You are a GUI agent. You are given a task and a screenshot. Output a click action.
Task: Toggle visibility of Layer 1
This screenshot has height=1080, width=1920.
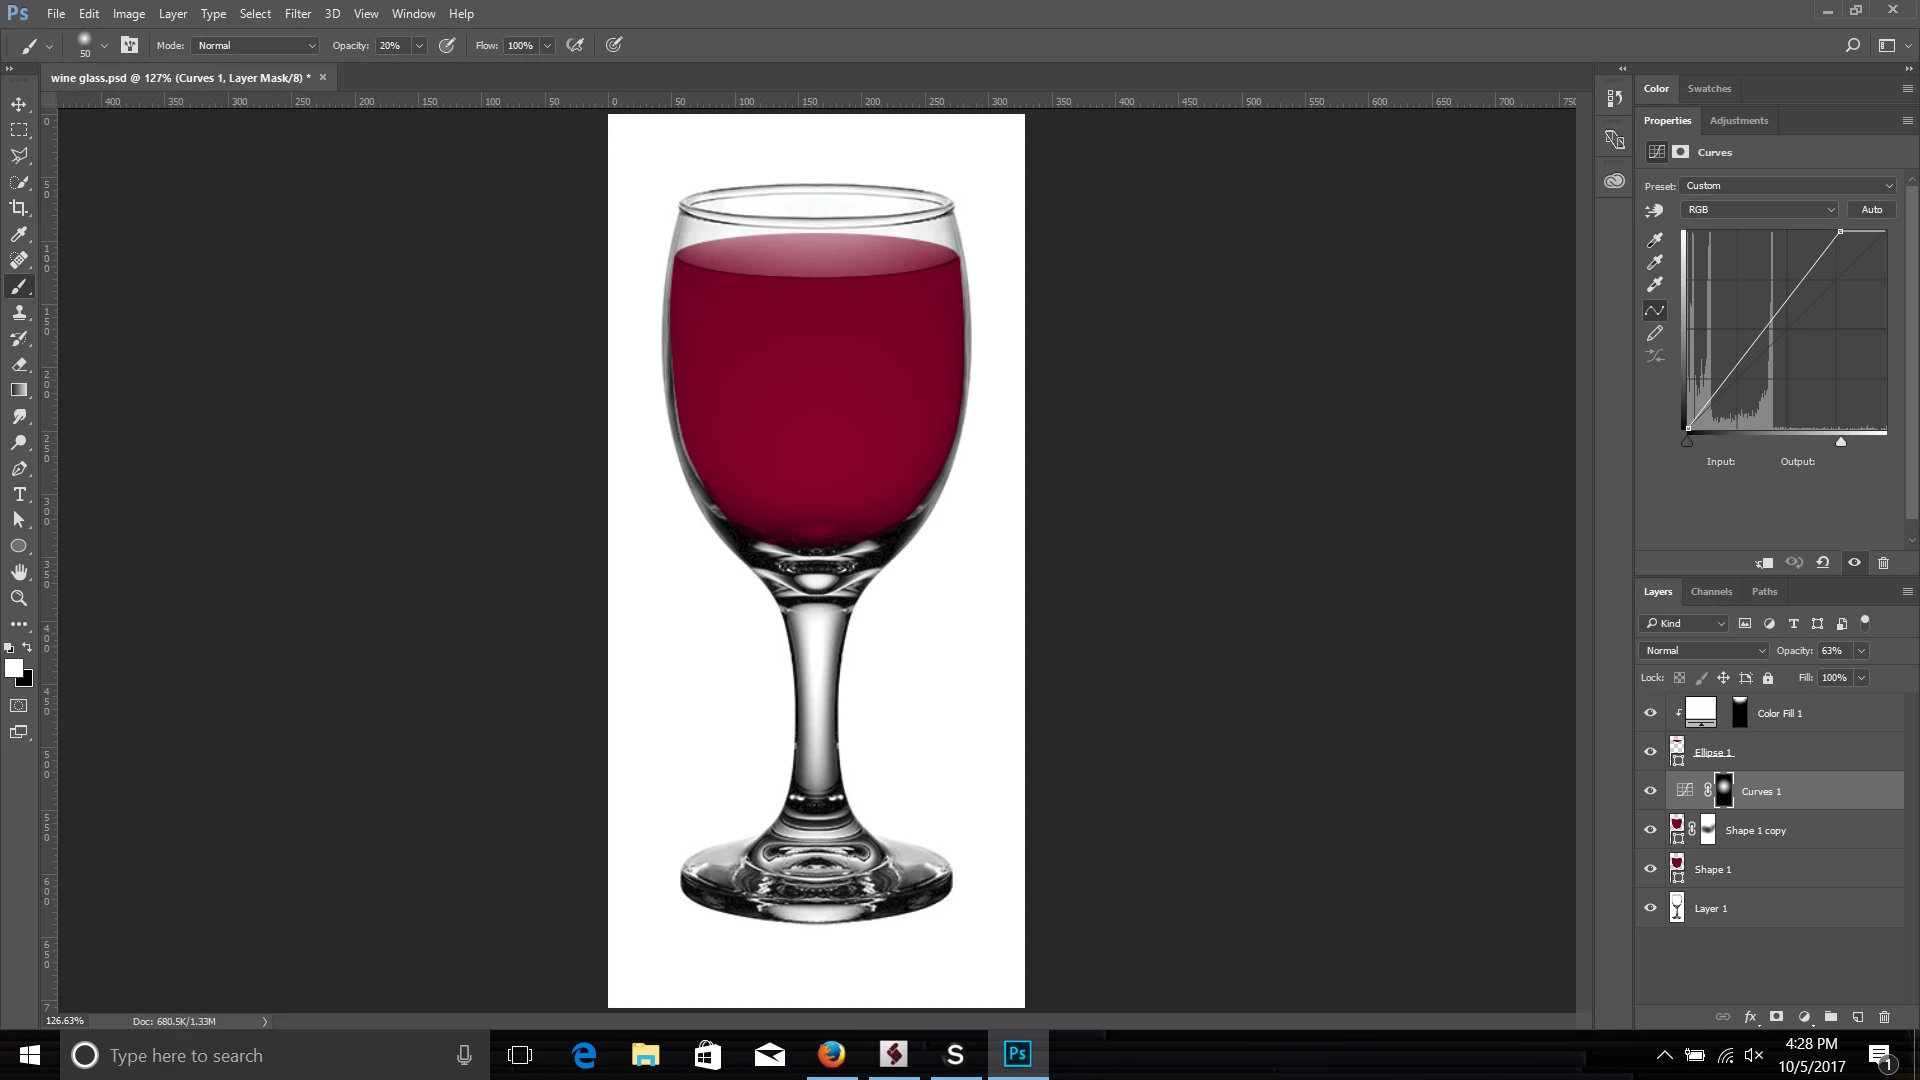point(1651,908)
